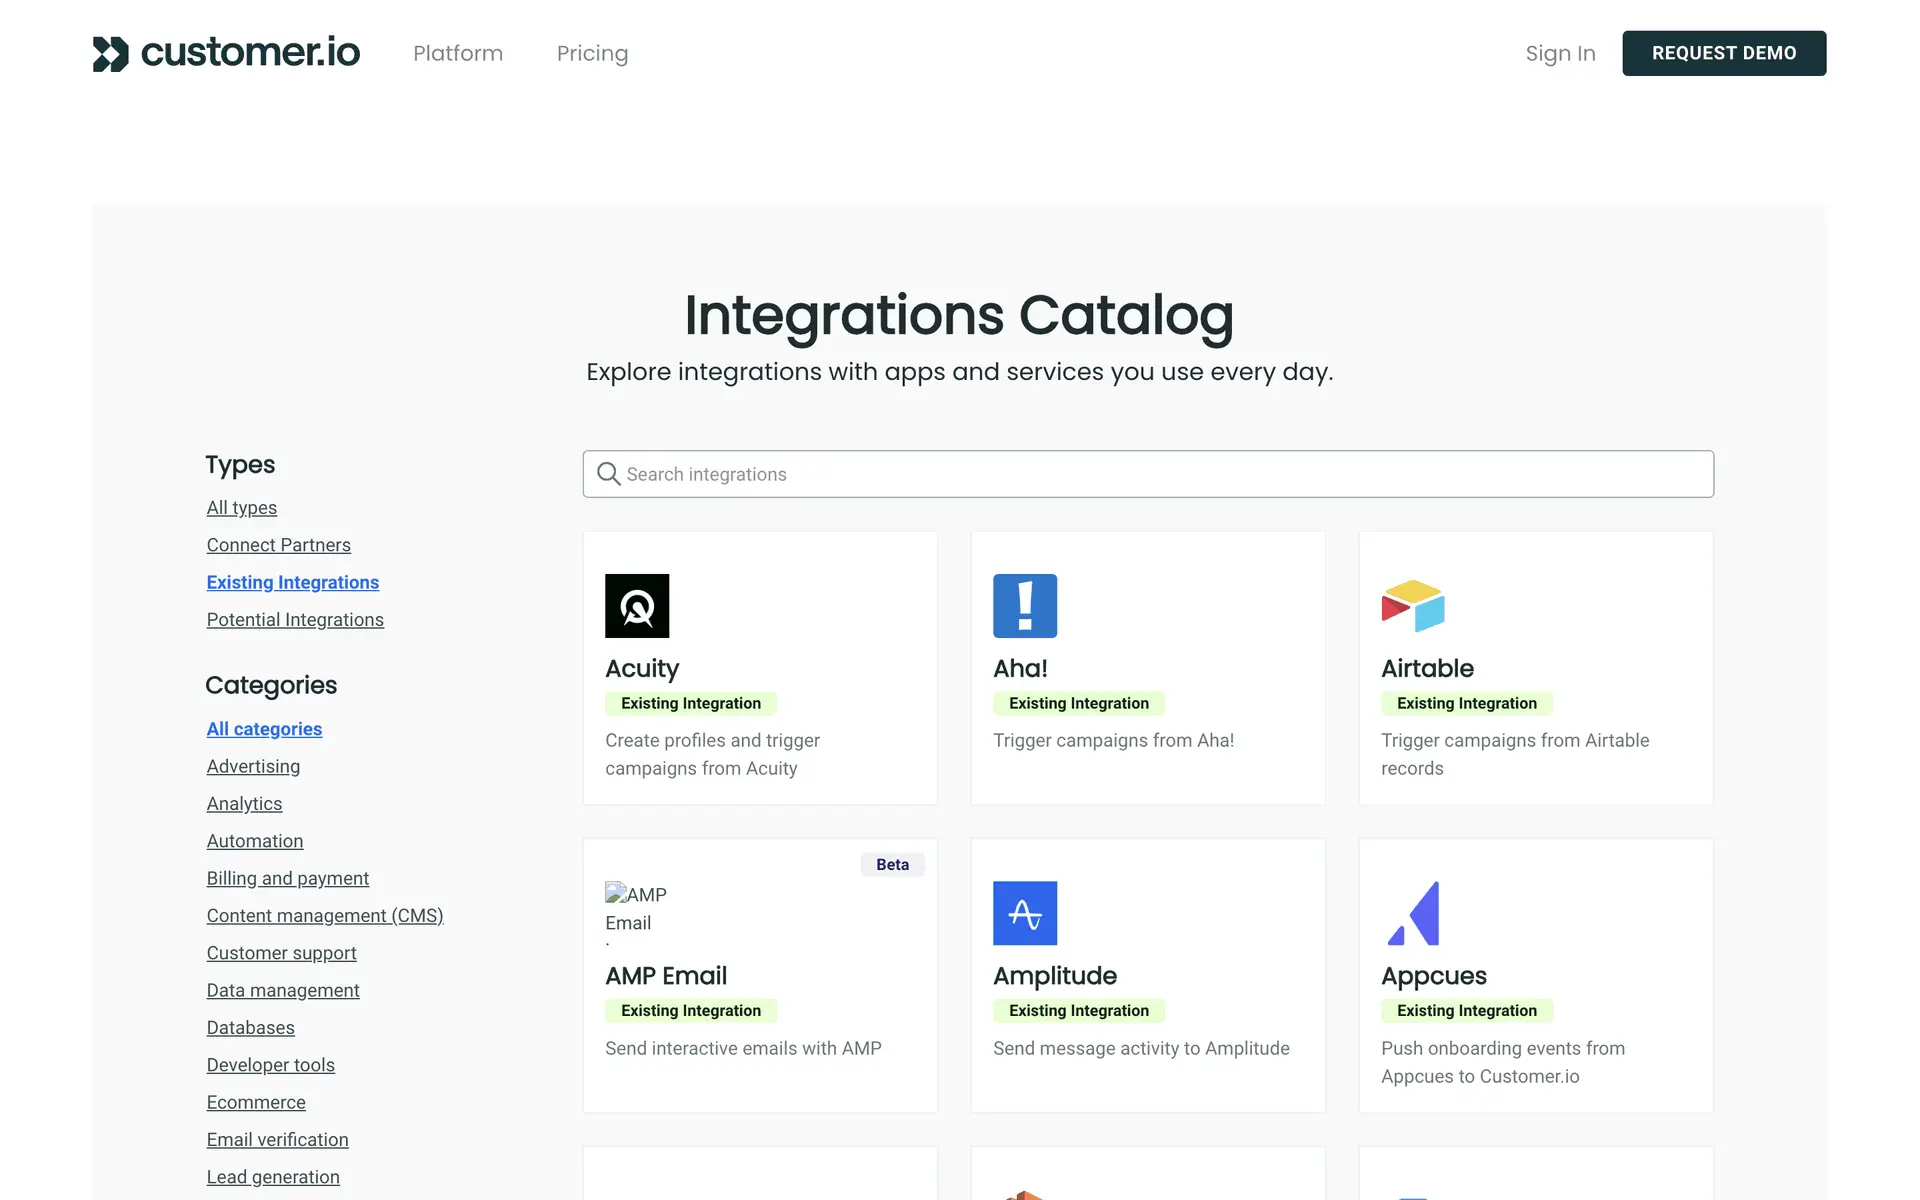Show All types filter
Viewport: 1920px width, 1200px height.
click(x=241, y=508)
